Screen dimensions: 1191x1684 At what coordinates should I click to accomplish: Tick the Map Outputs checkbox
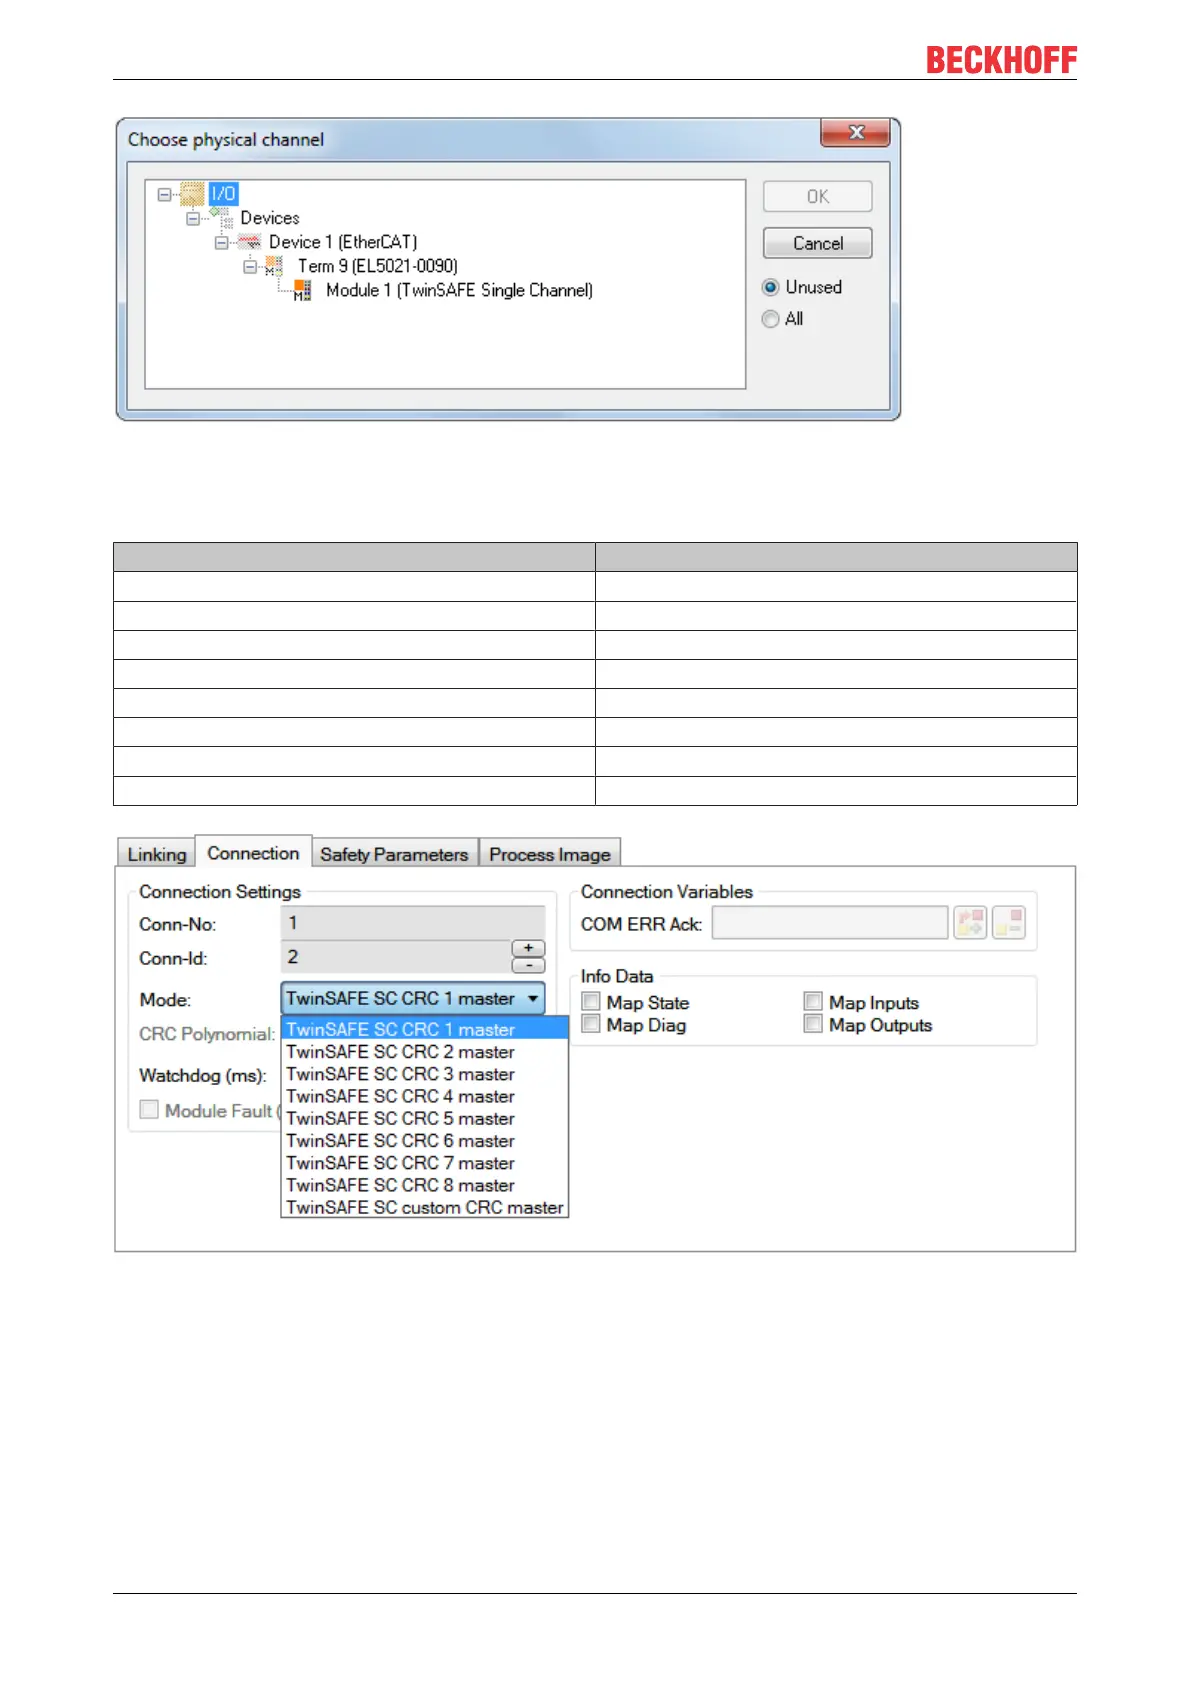pyautogui.click(x=813, y=1024)
